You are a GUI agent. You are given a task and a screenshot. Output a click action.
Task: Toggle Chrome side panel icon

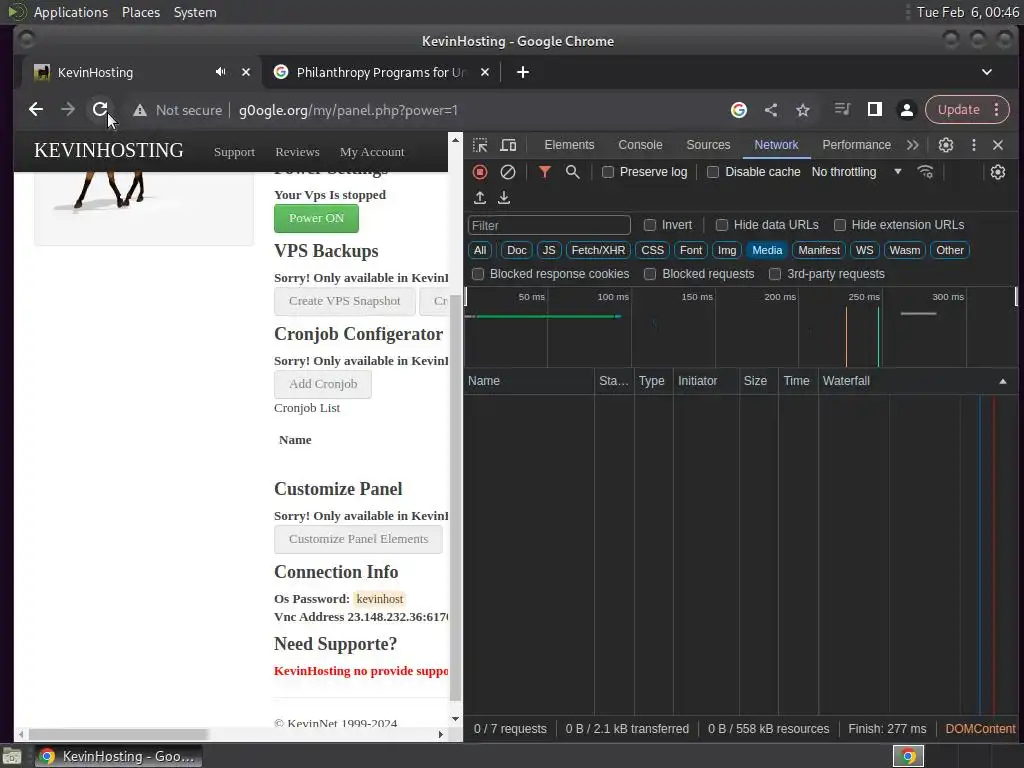click(874, 110)
